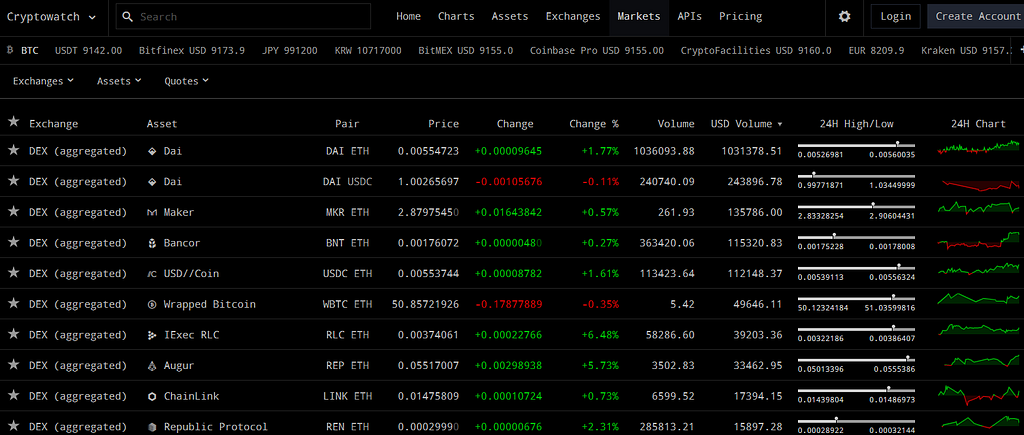Favorite the DAI ETH market star
This screenshot has height=435, width=1024.
[x=13, y=150]
